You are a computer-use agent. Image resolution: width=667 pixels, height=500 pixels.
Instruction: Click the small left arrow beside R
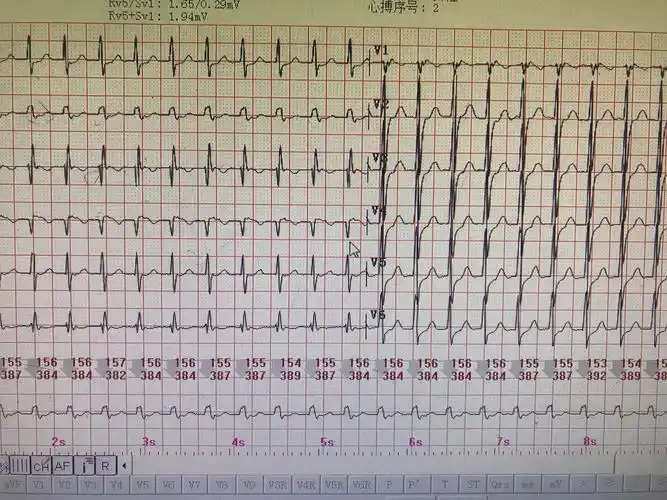click(x=124, y=465)
